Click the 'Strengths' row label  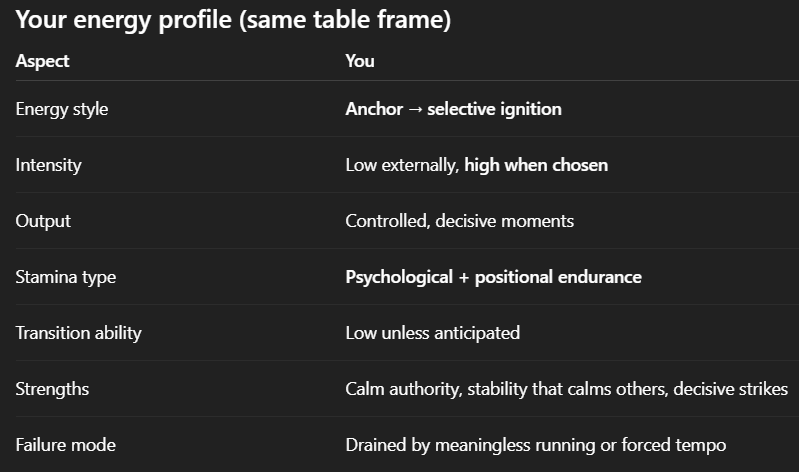click(x=52, y=389)
